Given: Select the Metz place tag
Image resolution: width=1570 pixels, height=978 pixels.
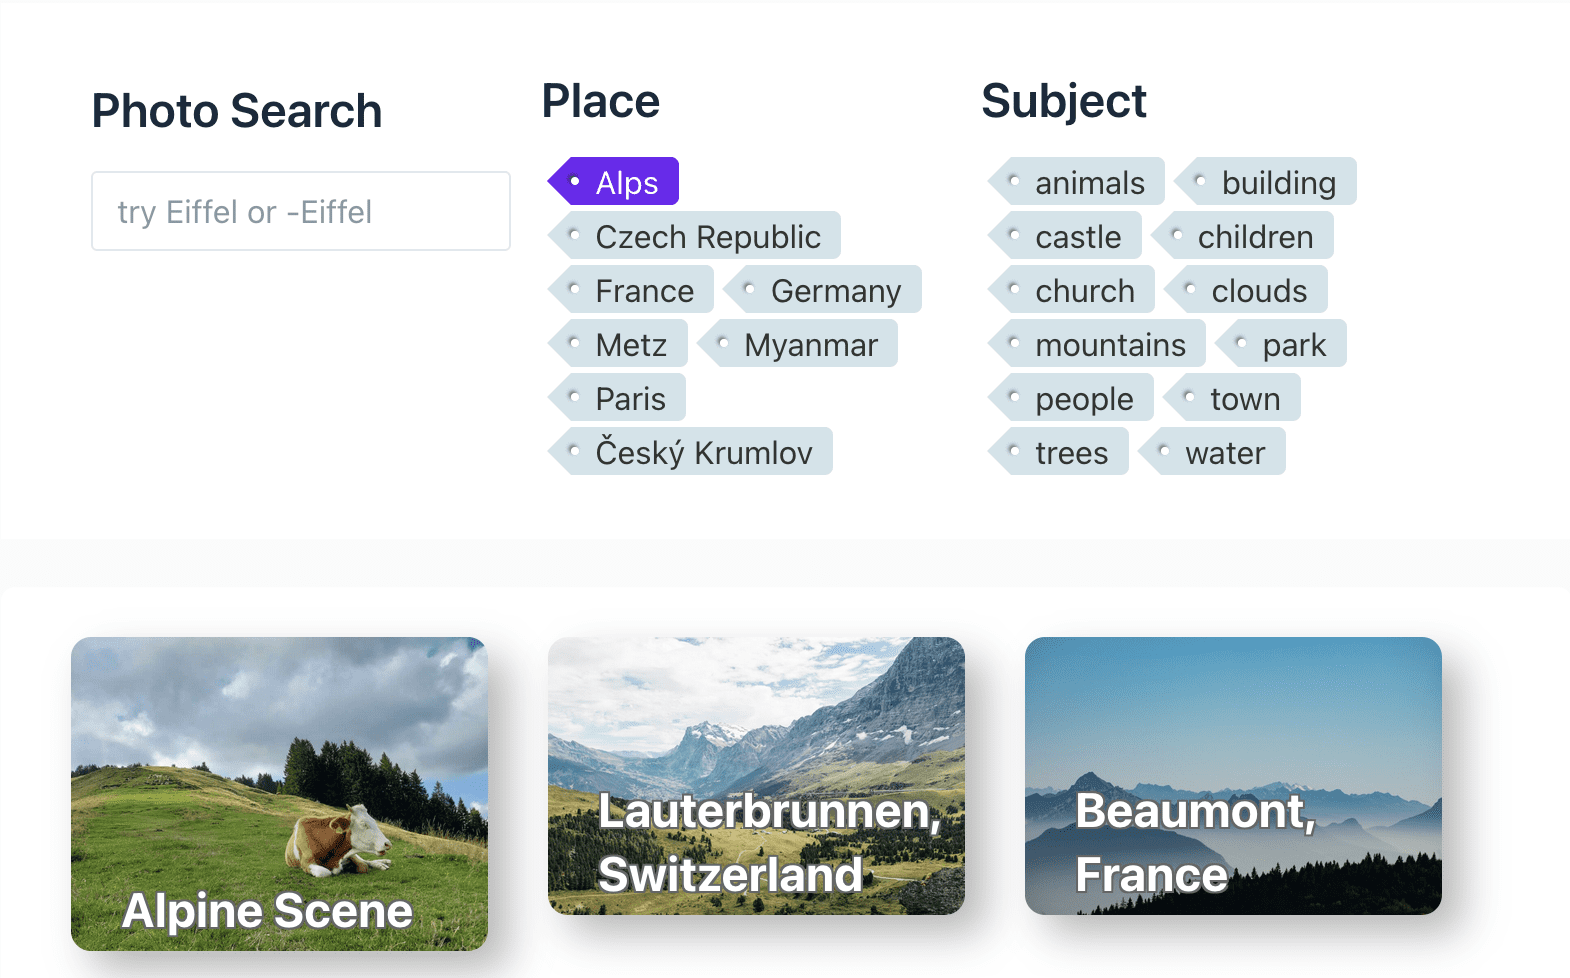Looking at the screenshot, I should coord(617,344).
